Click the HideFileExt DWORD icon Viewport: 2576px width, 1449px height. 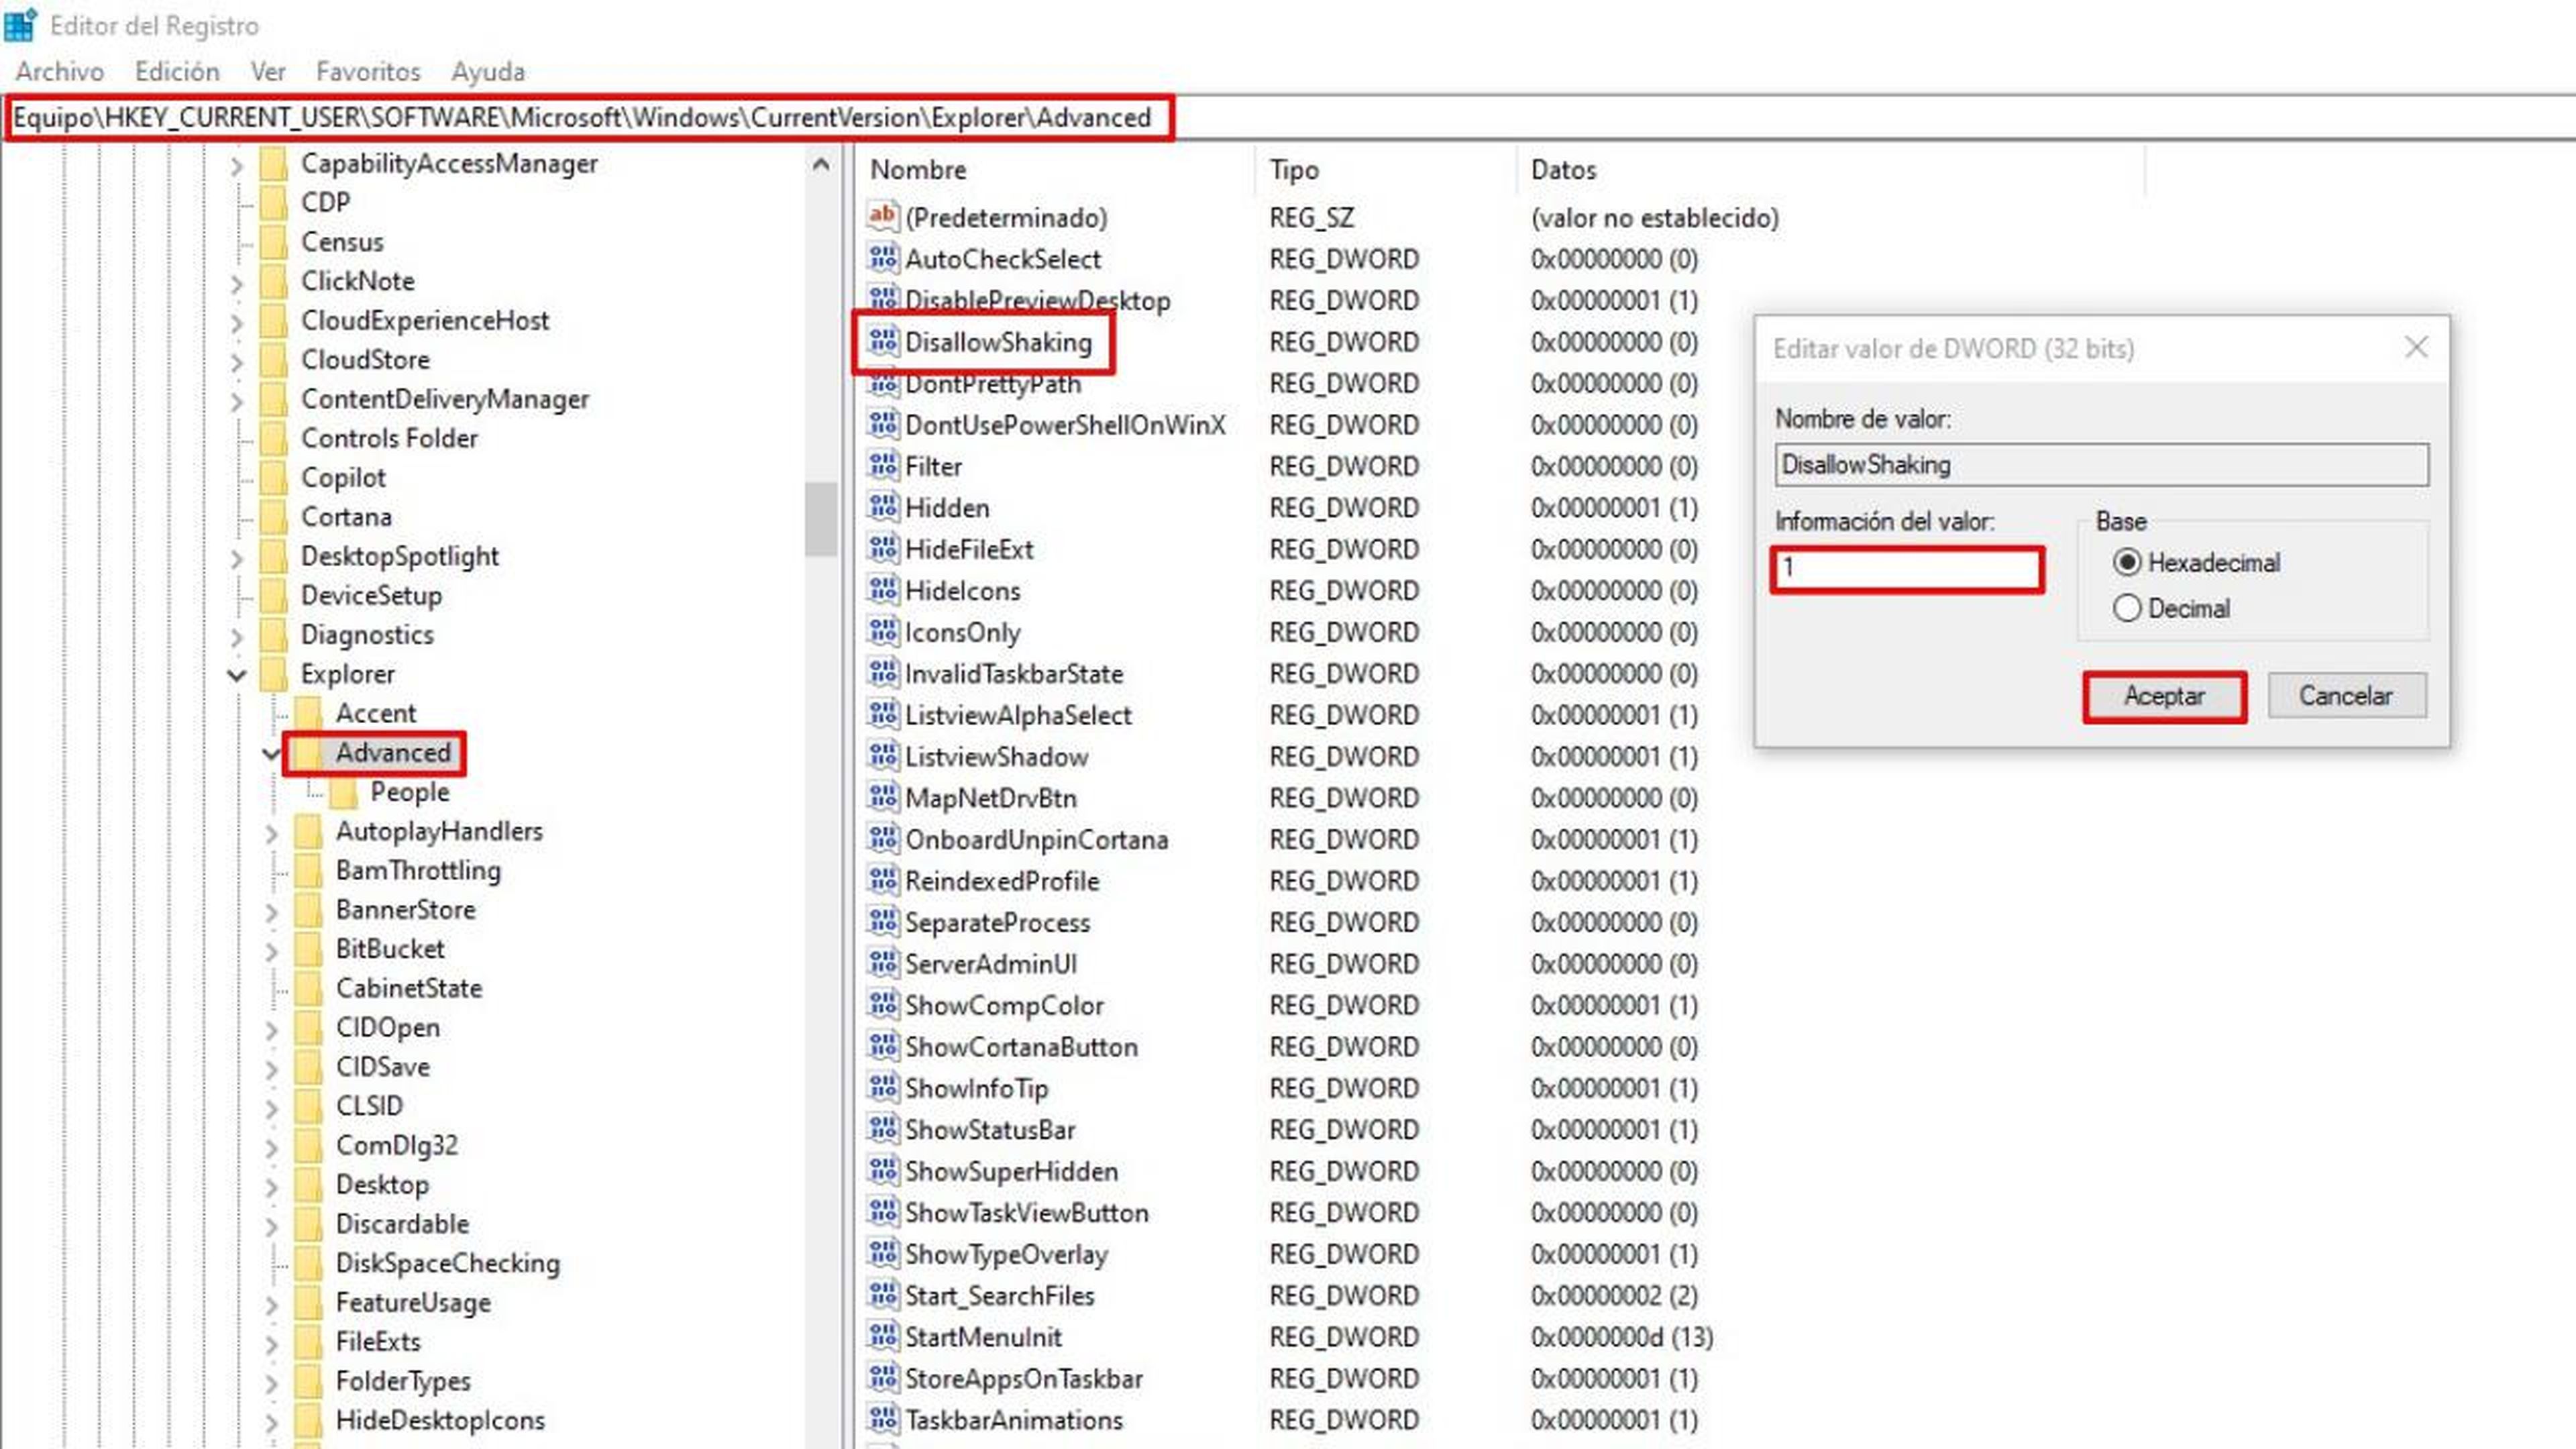coord(882,548)
